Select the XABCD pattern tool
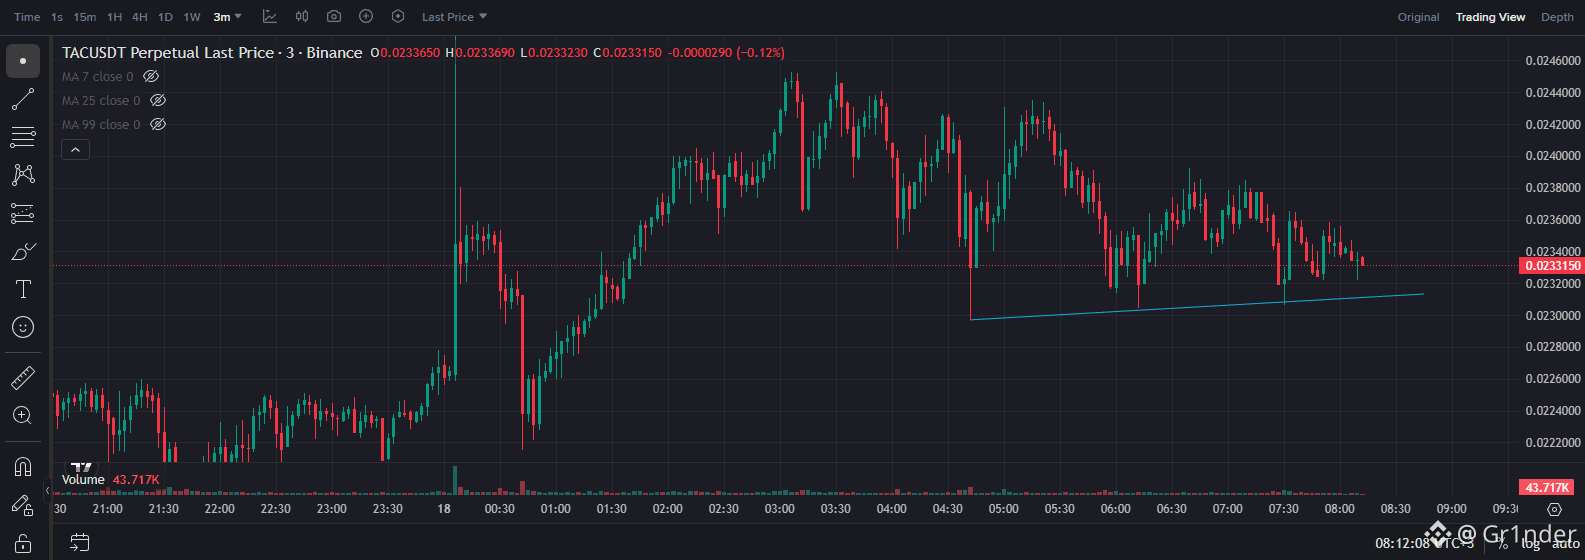The width and height of the screenshot is (1585, 560). coord(23,175)
